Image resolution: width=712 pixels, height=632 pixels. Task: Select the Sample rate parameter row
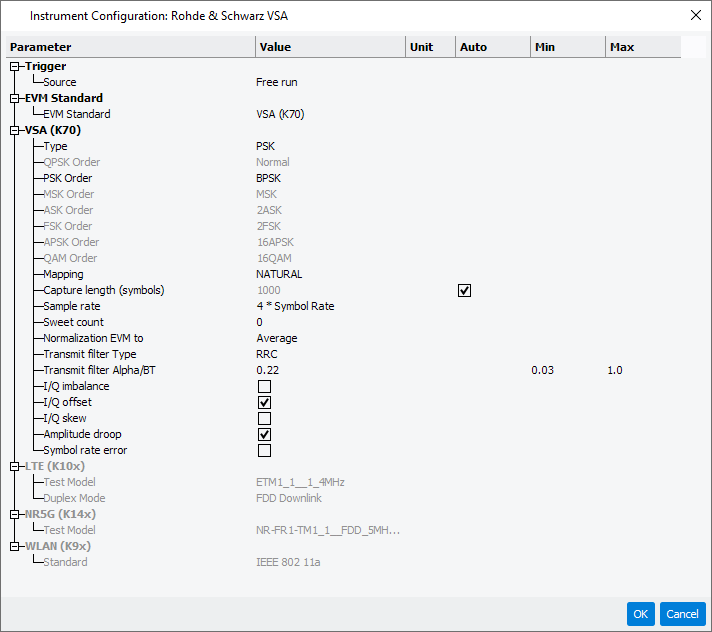click(x=72, y=306)
